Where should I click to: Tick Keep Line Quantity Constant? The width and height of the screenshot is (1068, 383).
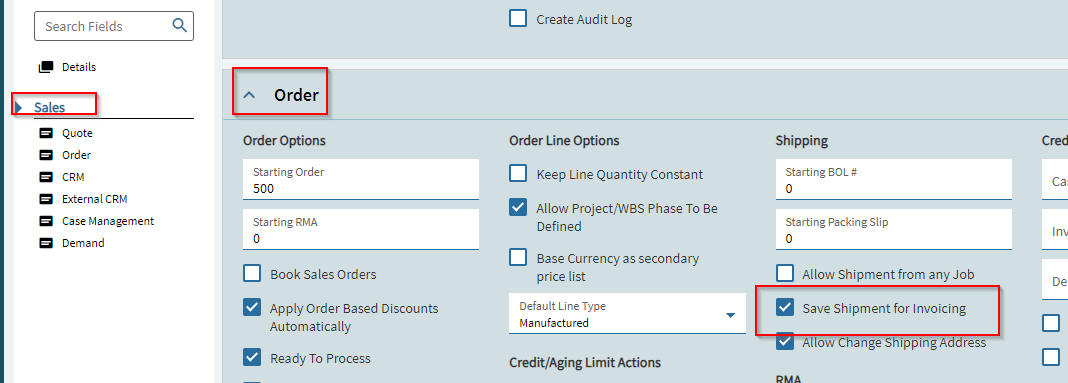[x=518, y=174]
